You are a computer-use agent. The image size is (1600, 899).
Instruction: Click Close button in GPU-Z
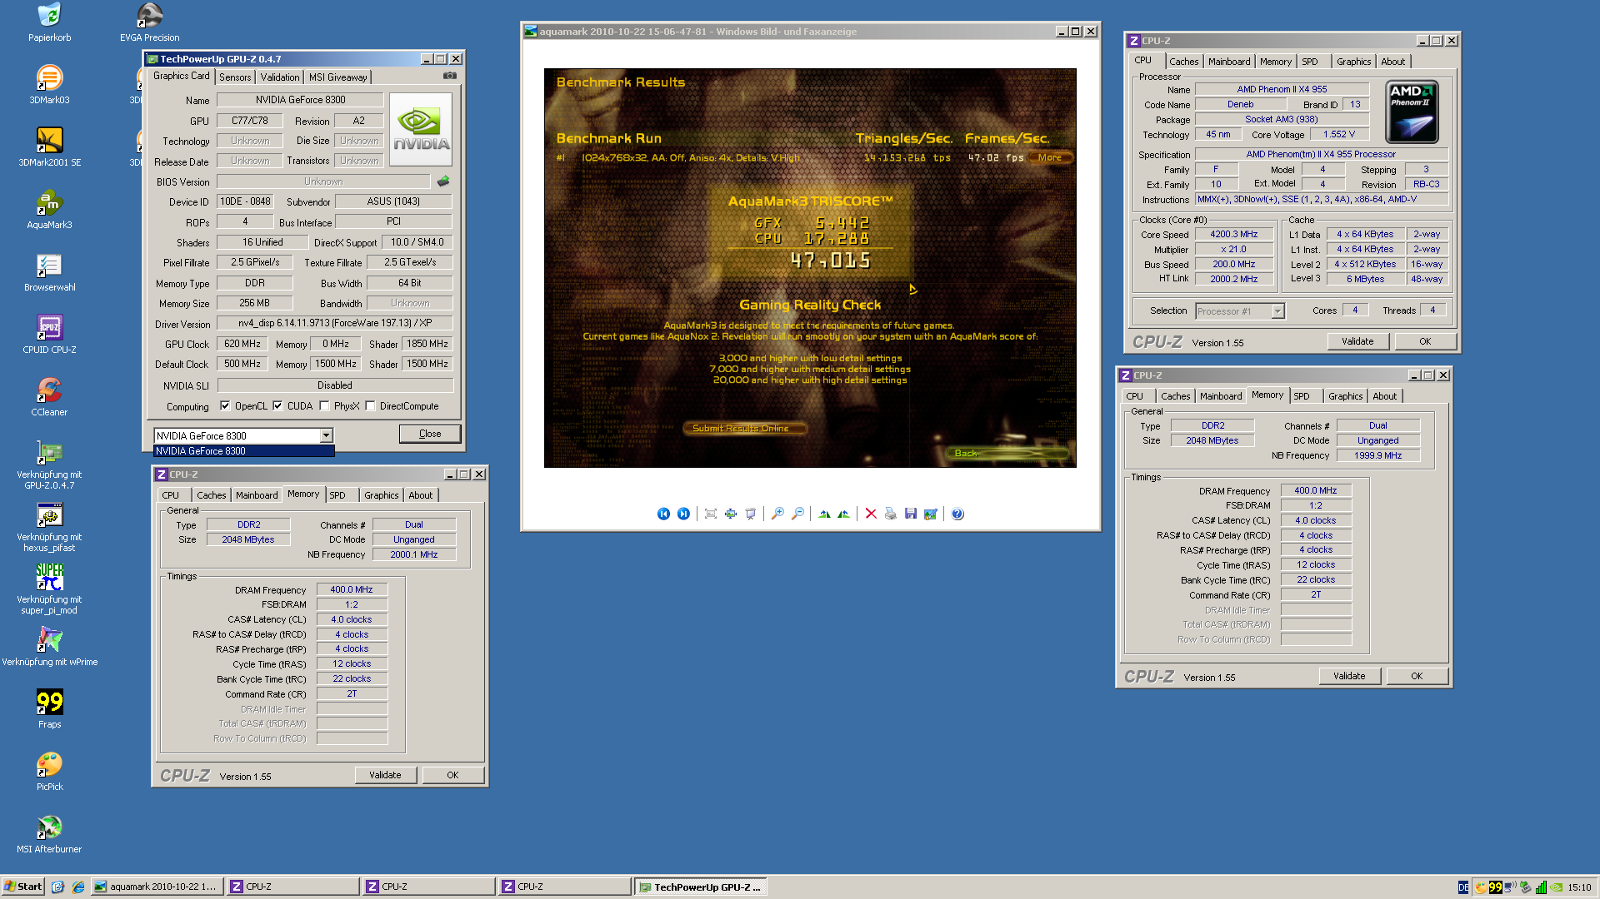coord(430,434)
